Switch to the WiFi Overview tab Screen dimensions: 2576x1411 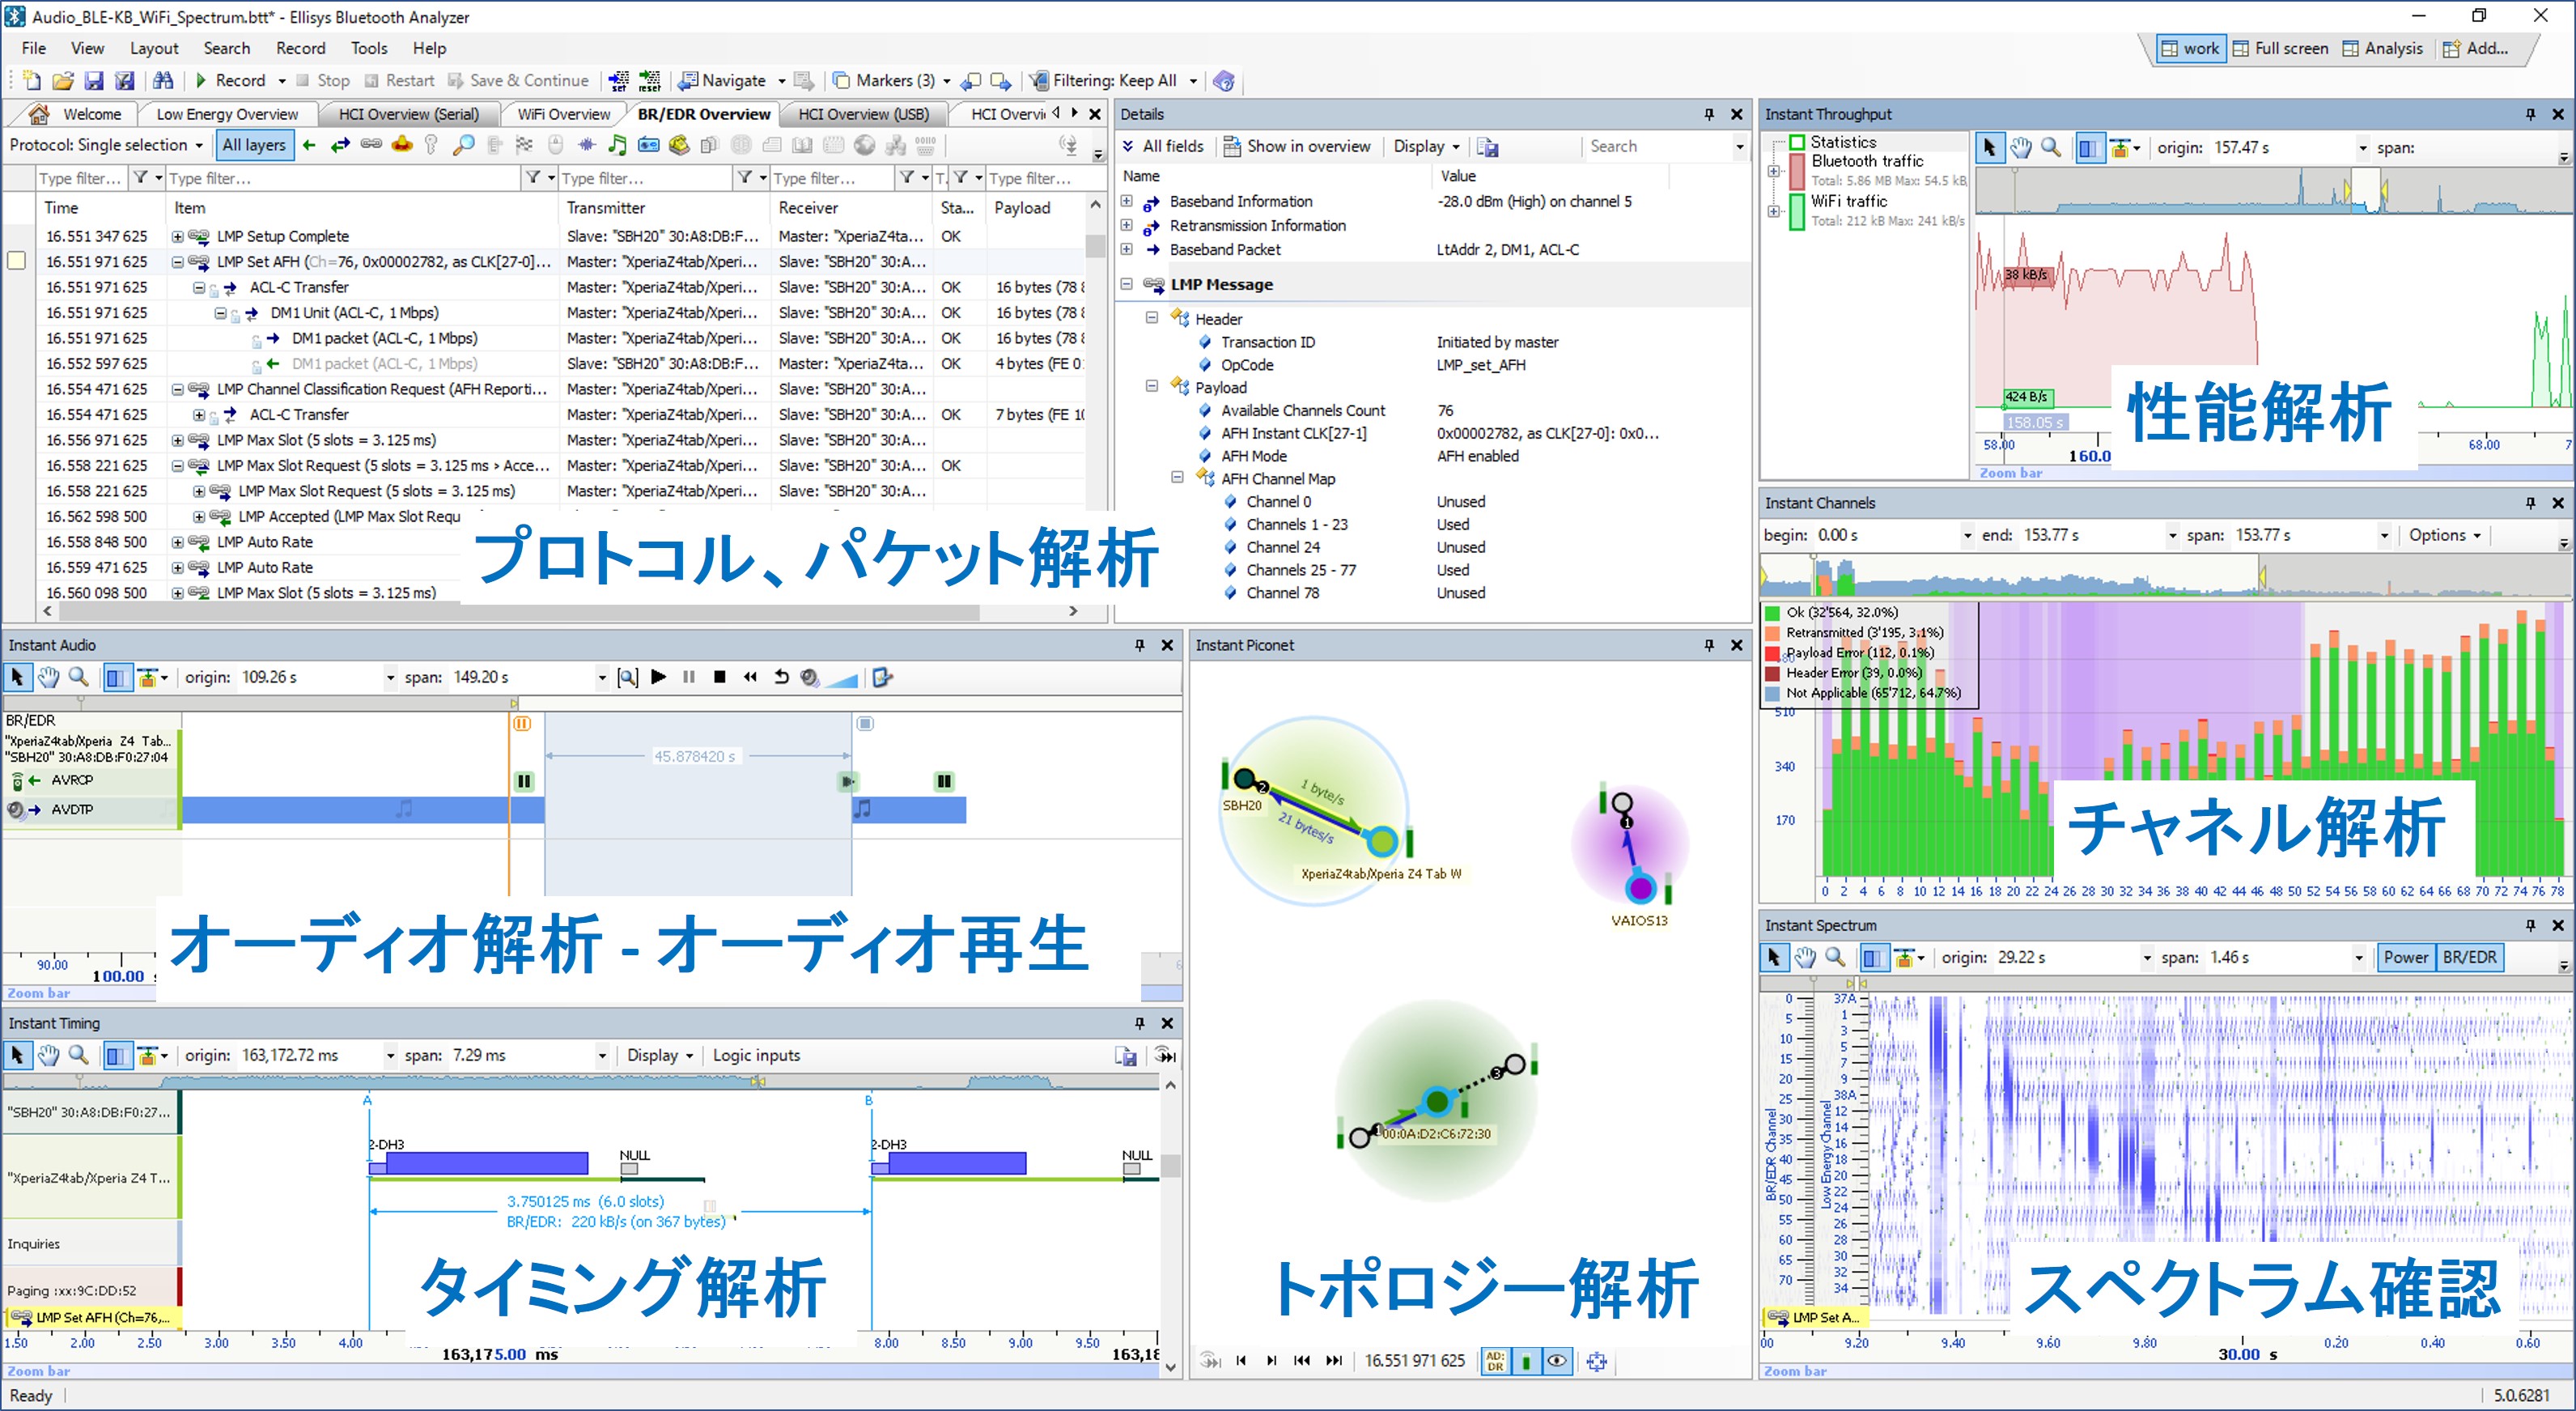563,114
